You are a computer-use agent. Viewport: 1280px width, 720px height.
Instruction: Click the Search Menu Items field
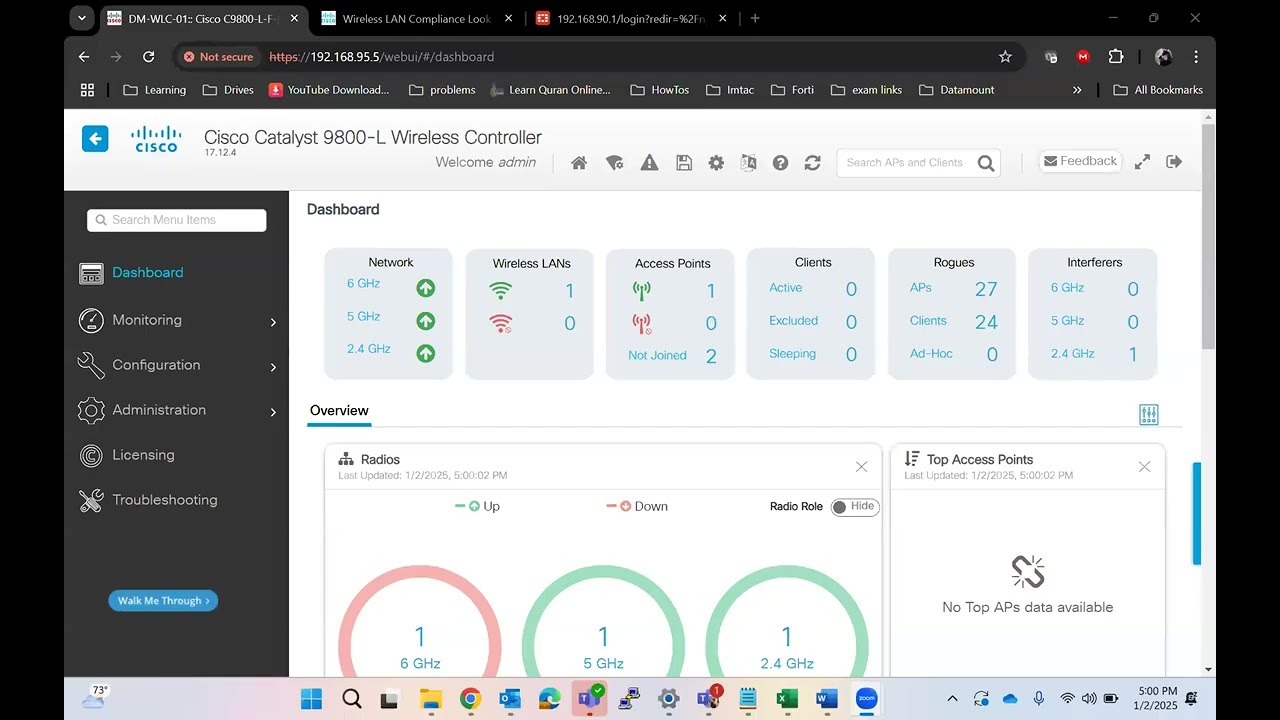coord(177,220)
